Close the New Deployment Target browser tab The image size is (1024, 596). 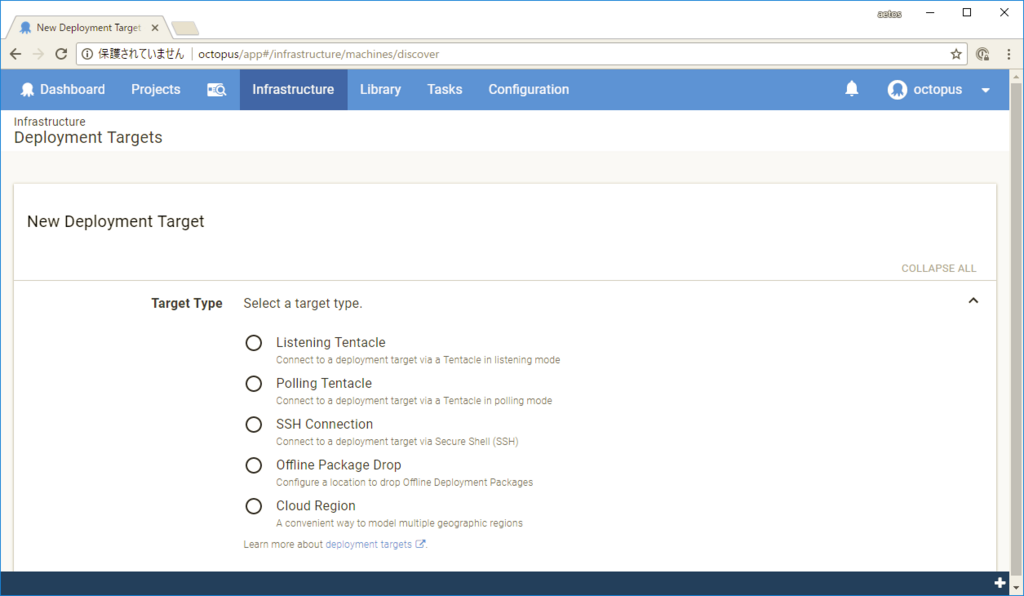(155, 27)
